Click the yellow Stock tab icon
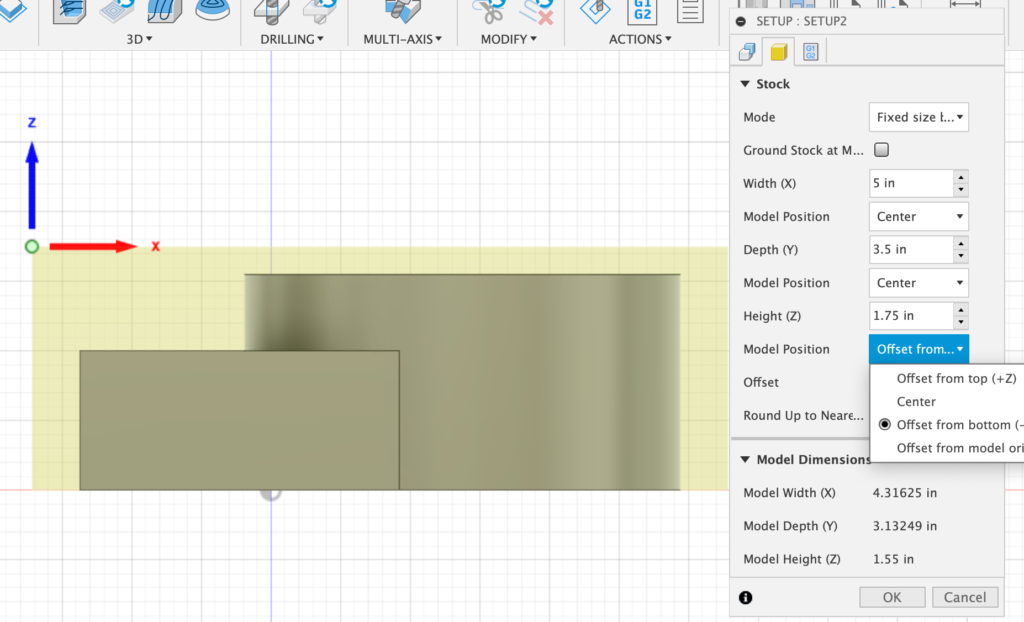Screen dimensions: 1024x622 click(778, 52)
